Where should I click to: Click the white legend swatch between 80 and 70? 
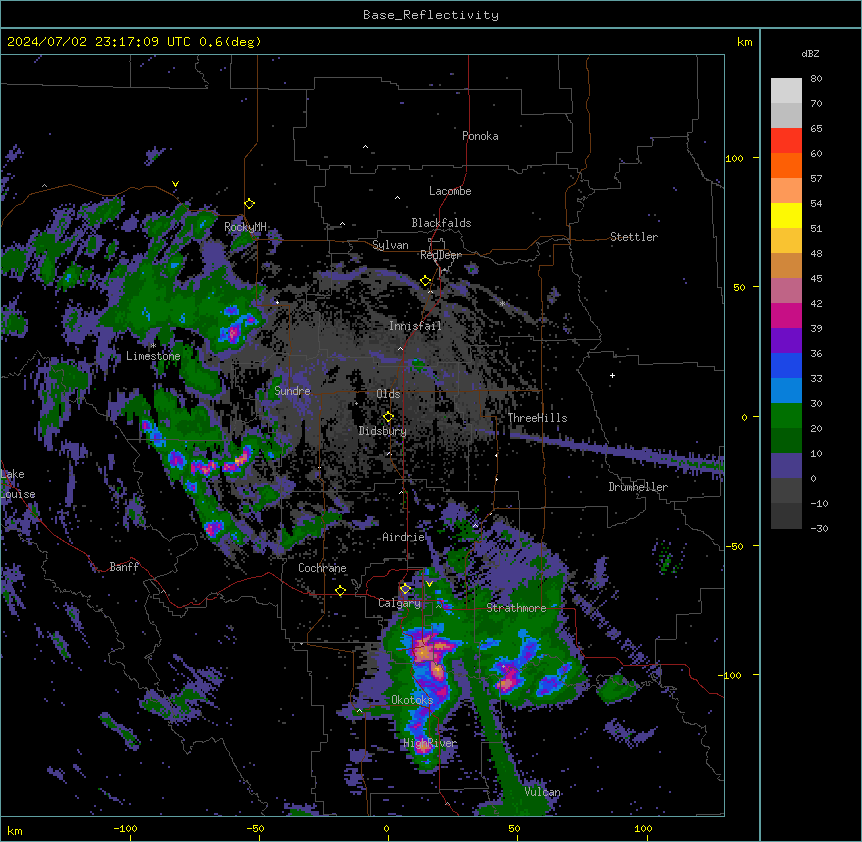click(786, 91)
